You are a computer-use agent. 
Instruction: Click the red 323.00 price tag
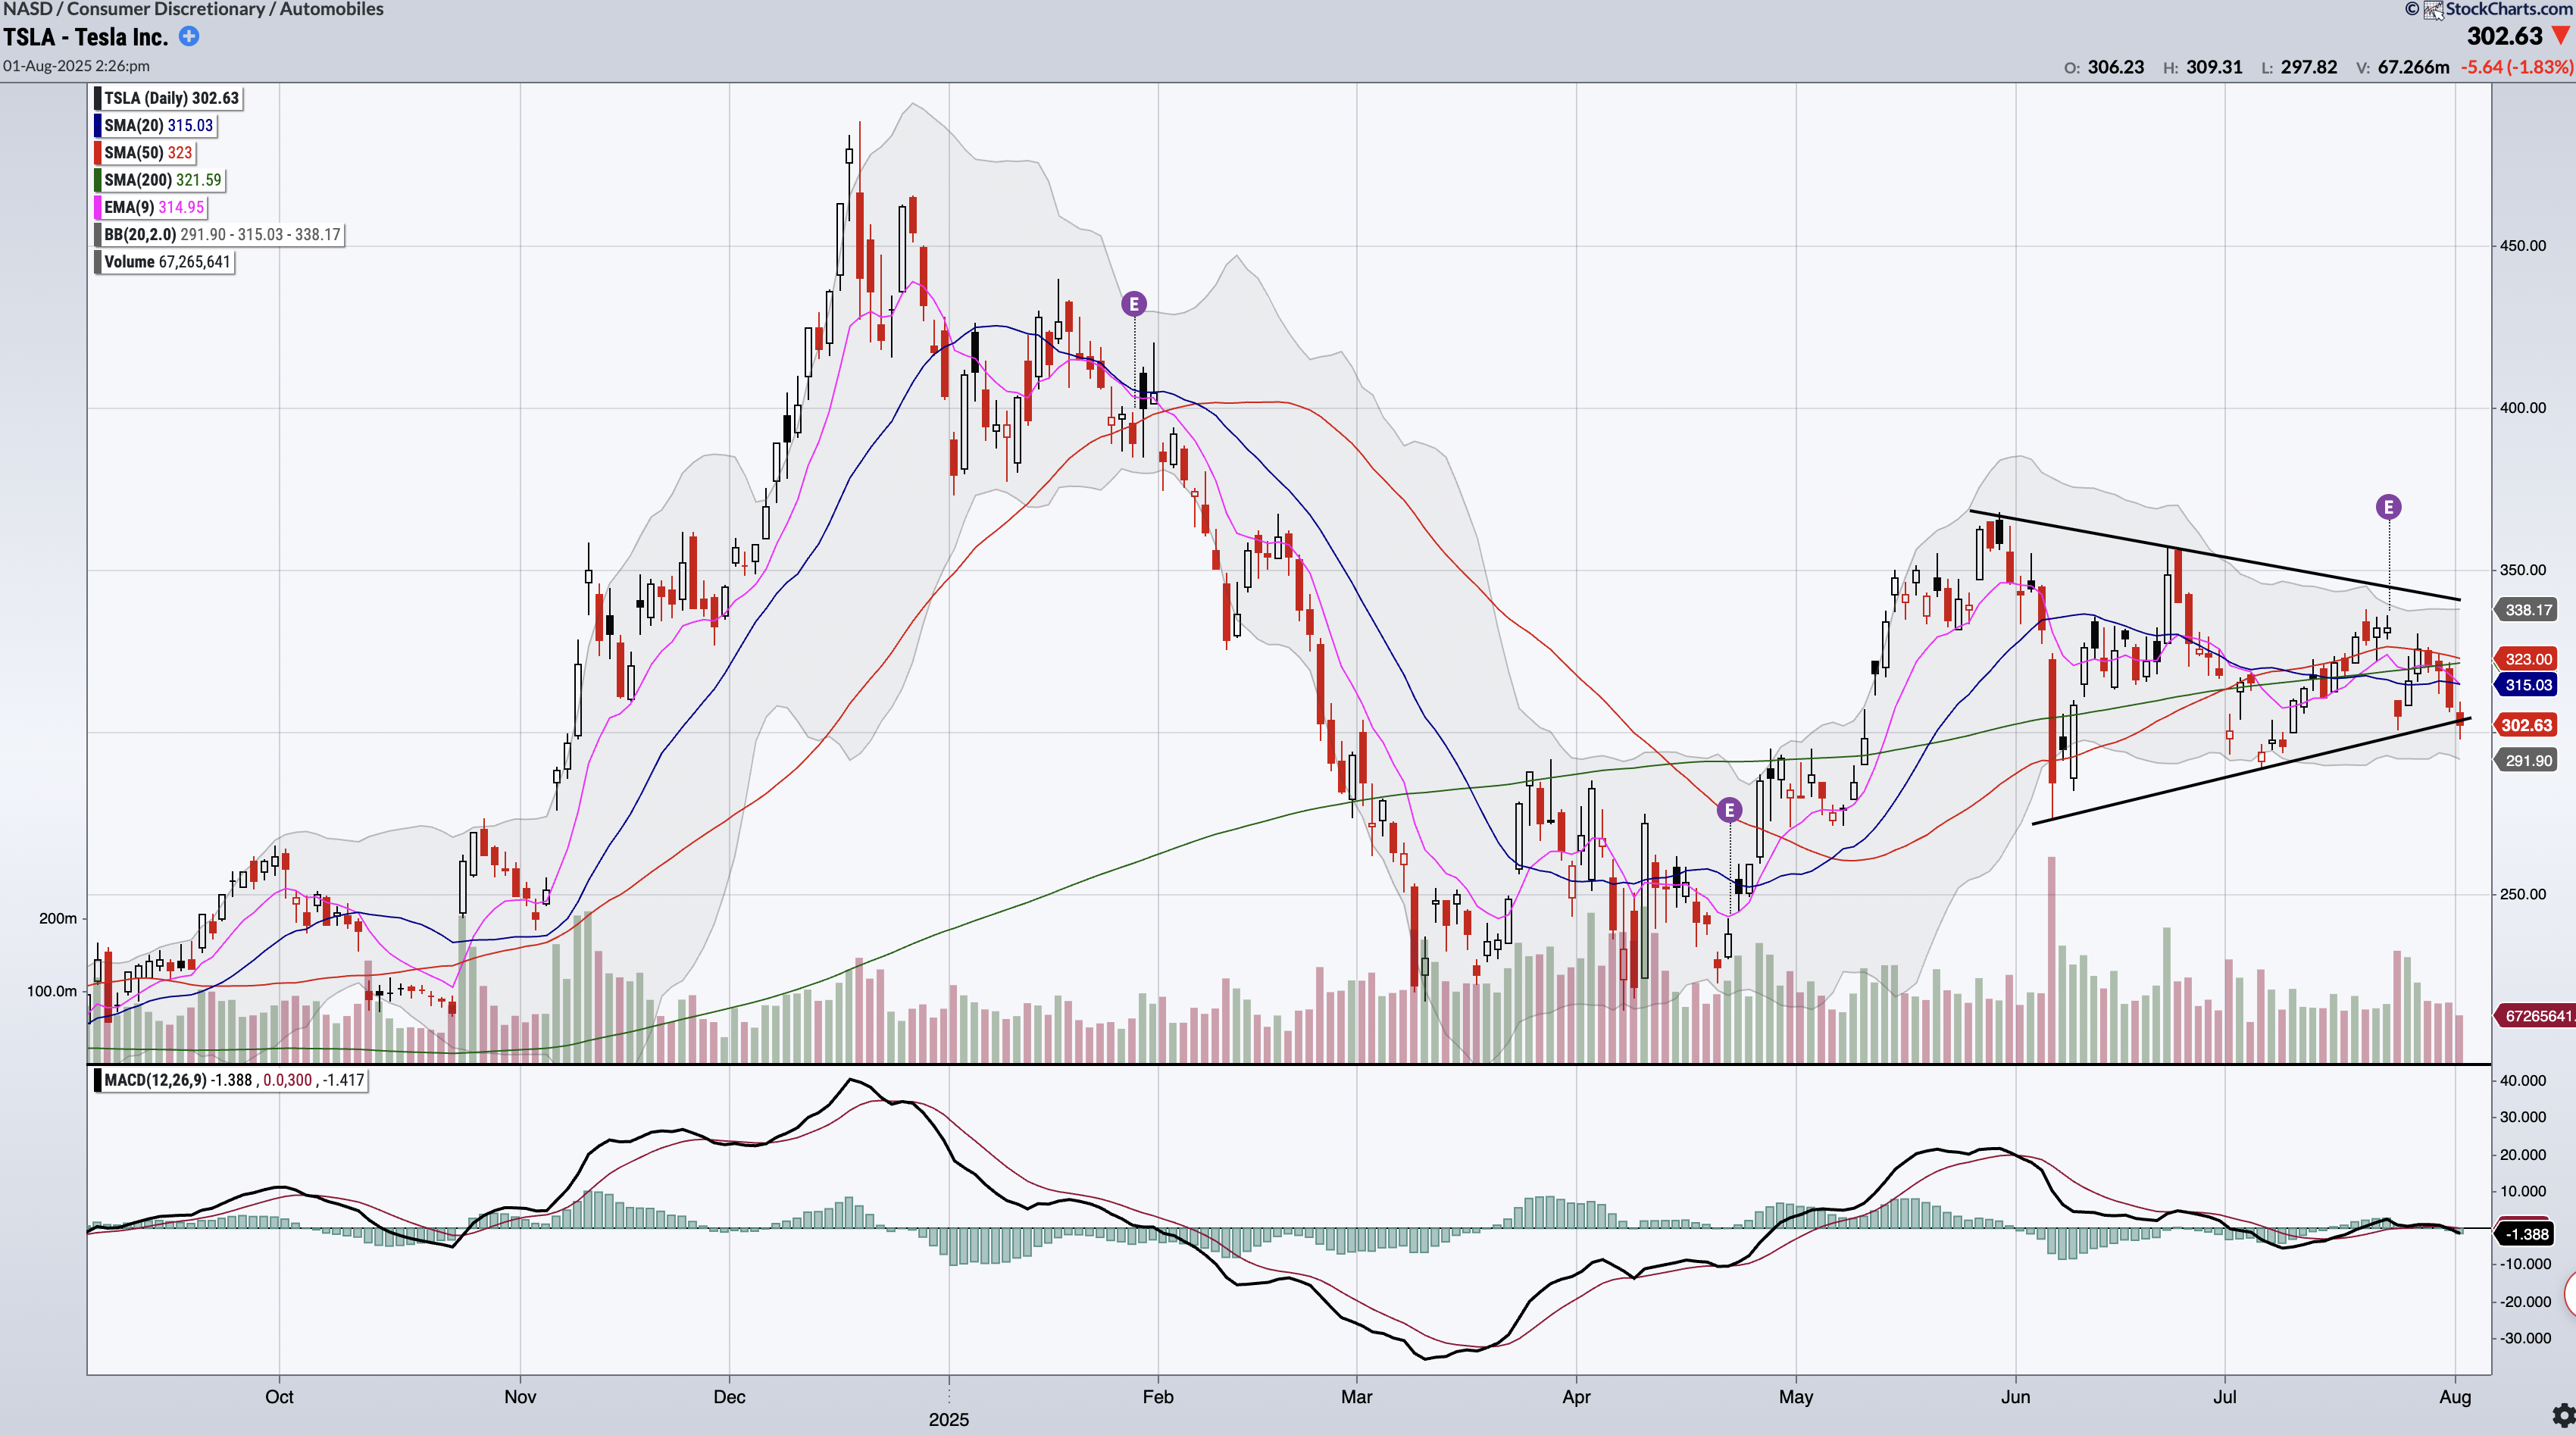(2527, 659)
